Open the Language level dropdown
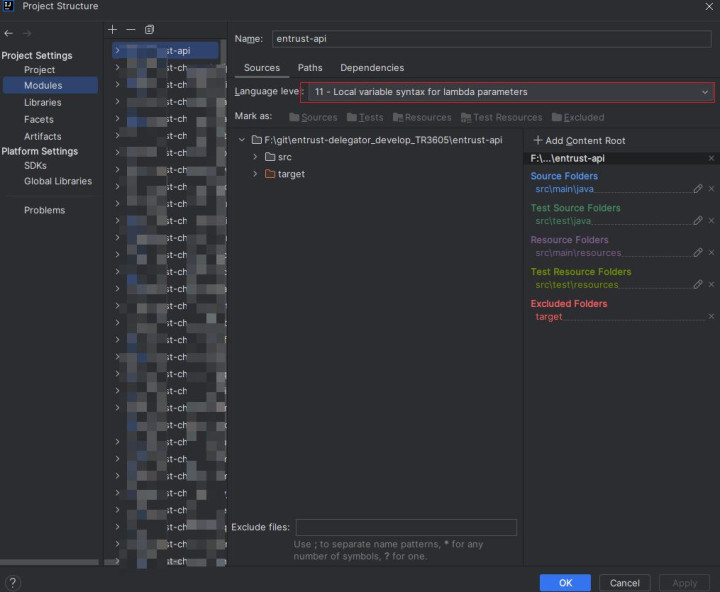The image size is (720, 592). point(507,92)
